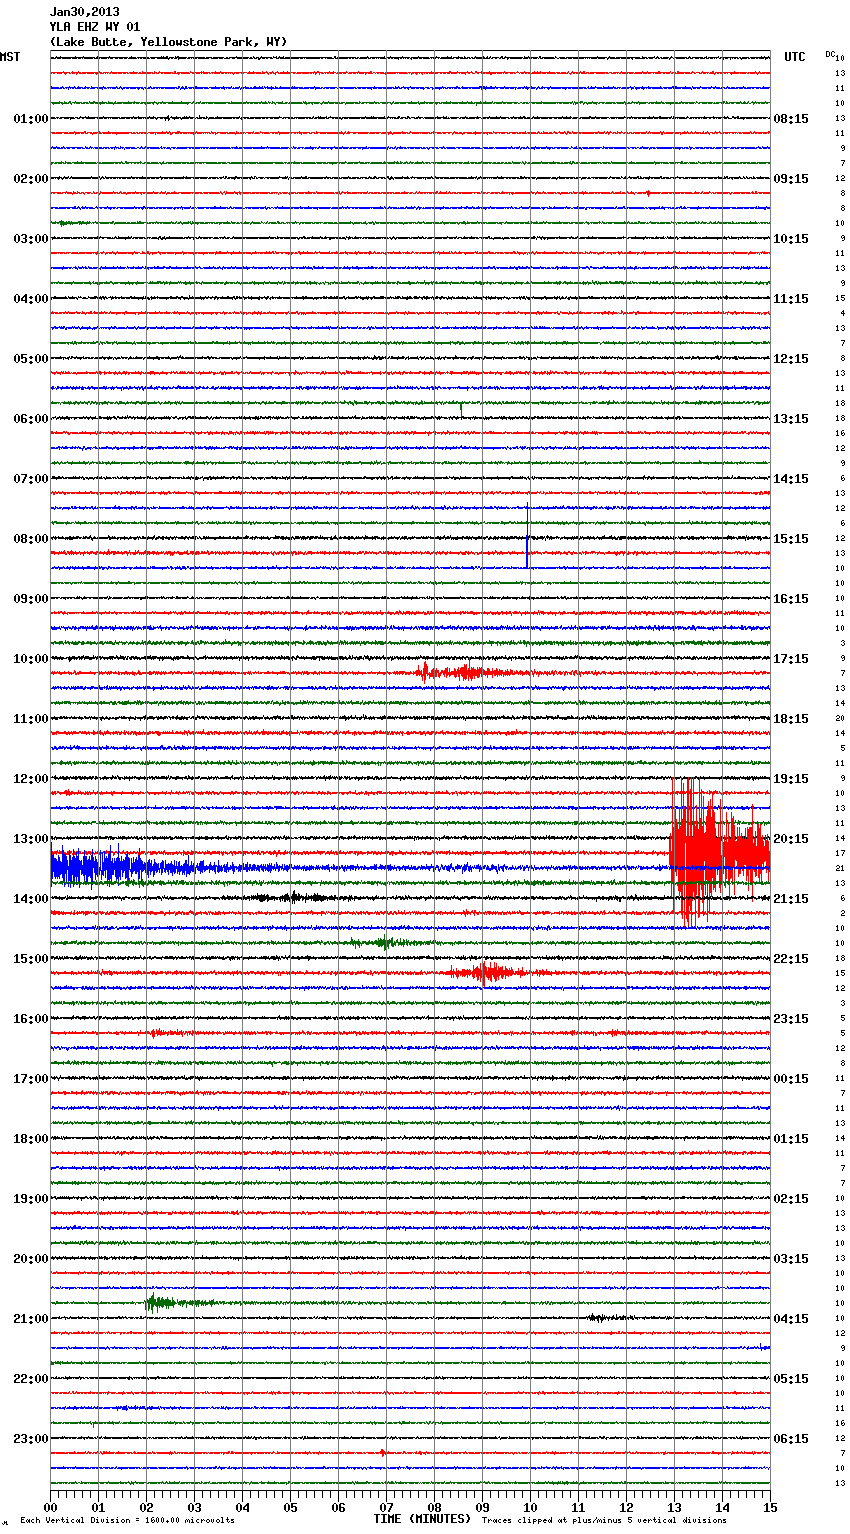Select the 04:00 MST time label
The height and width of the screenshot is (1534, 850).
(31, 299)
